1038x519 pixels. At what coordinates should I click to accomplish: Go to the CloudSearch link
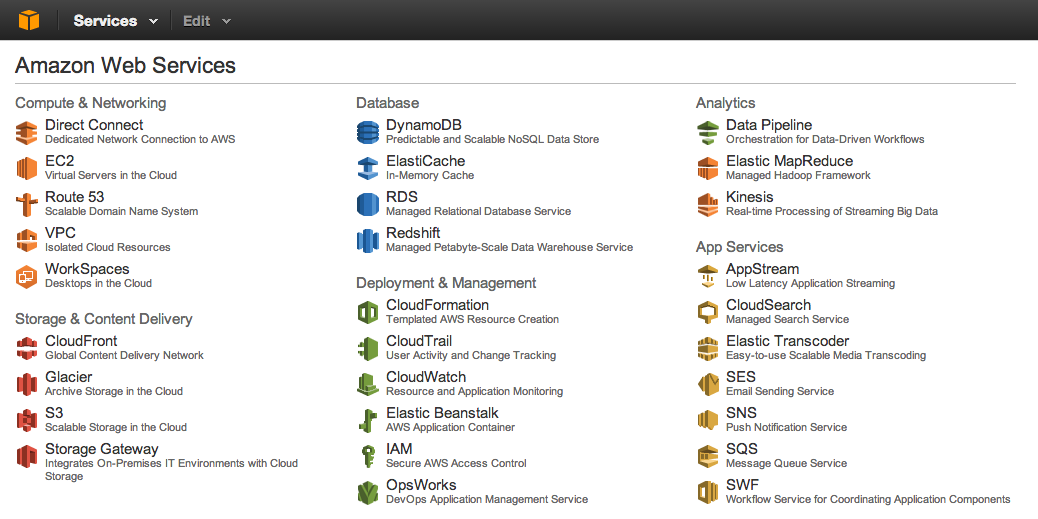[x=769, y=305]
